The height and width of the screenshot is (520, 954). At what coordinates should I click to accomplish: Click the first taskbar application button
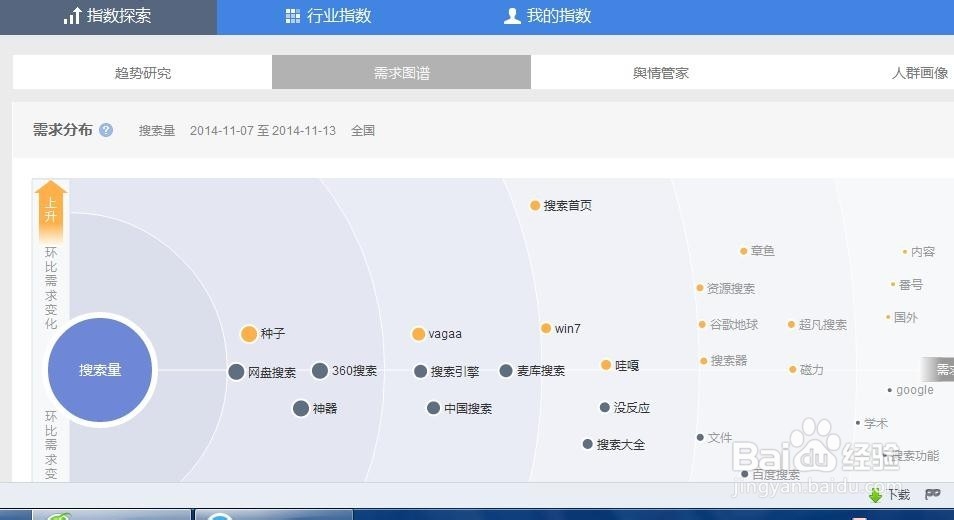tap(111, 515)
